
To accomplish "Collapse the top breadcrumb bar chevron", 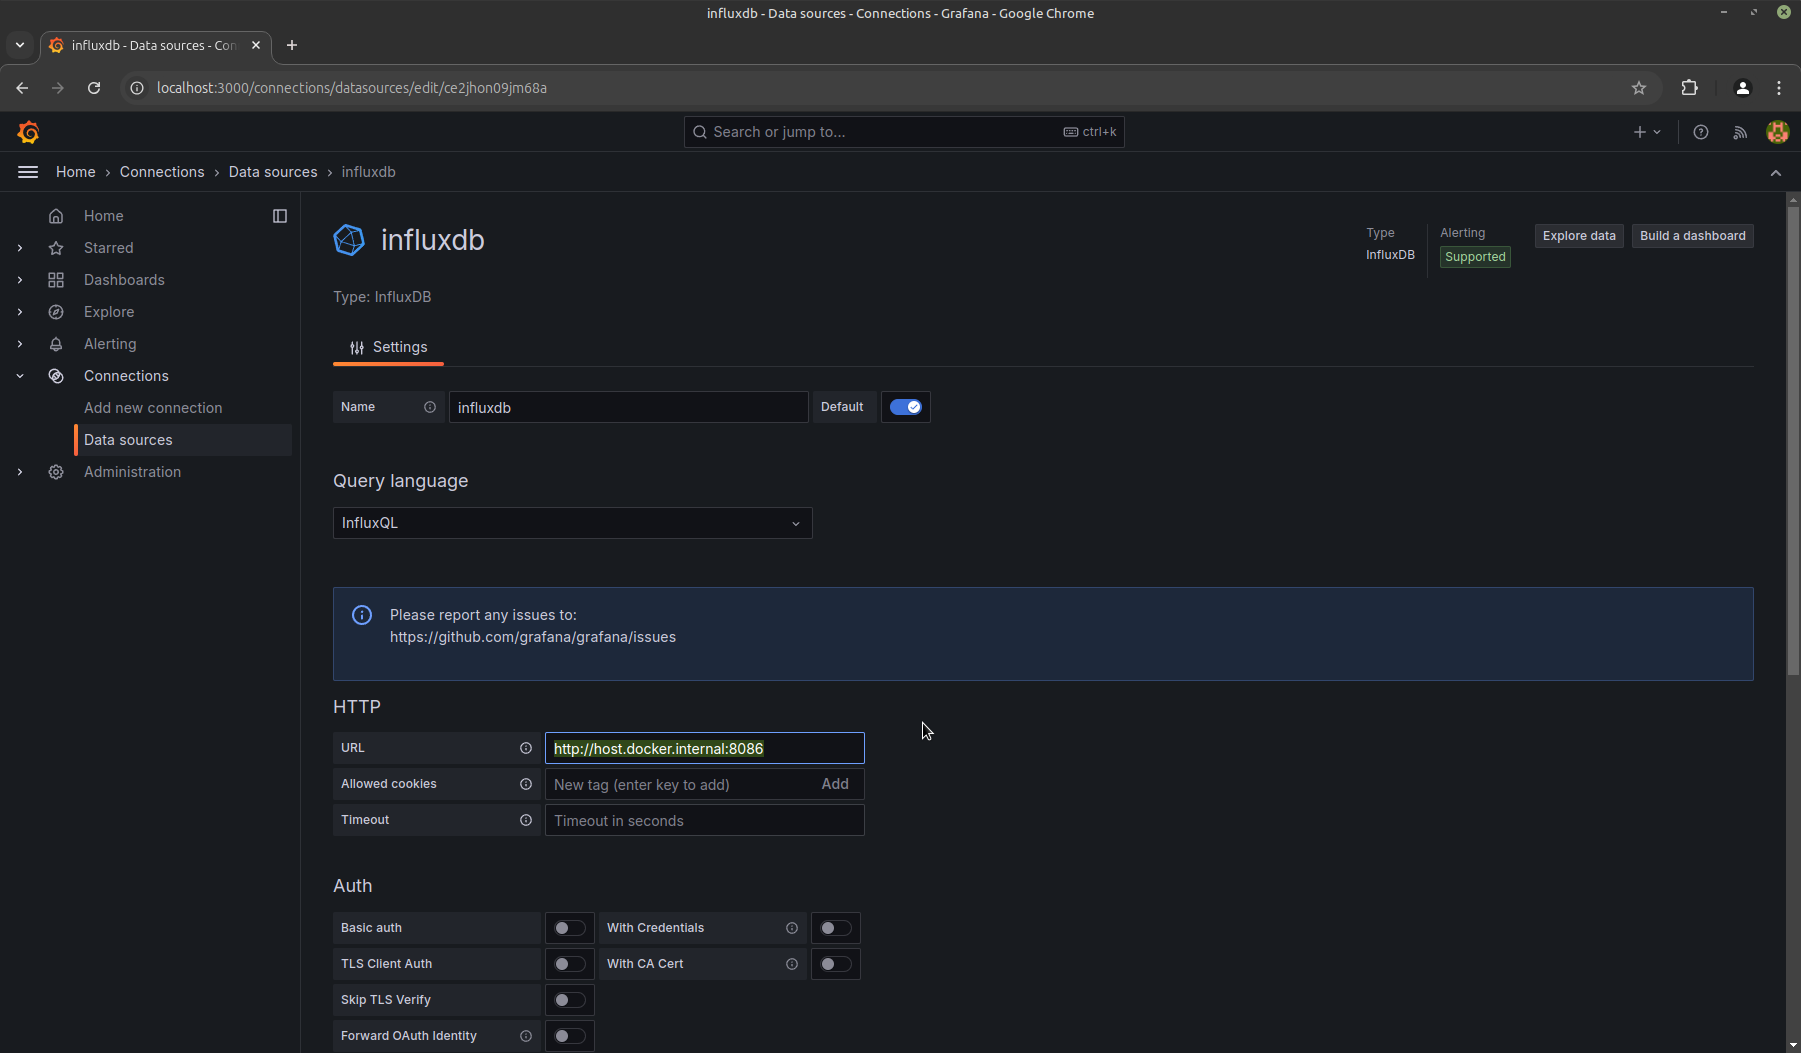I will 1776,173.
